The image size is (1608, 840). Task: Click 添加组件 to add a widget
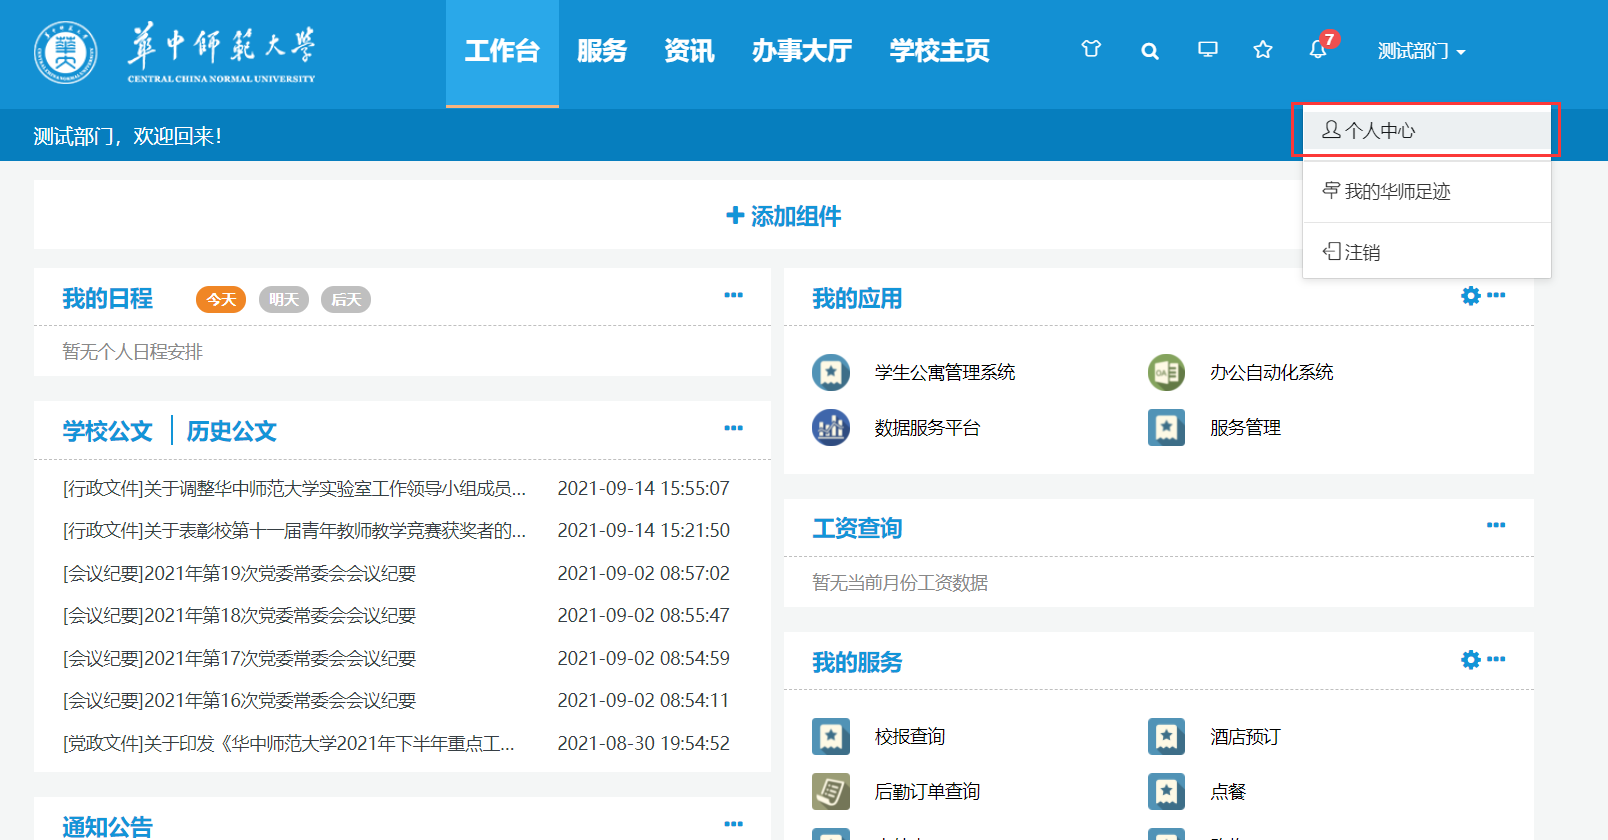click(784, 216)
